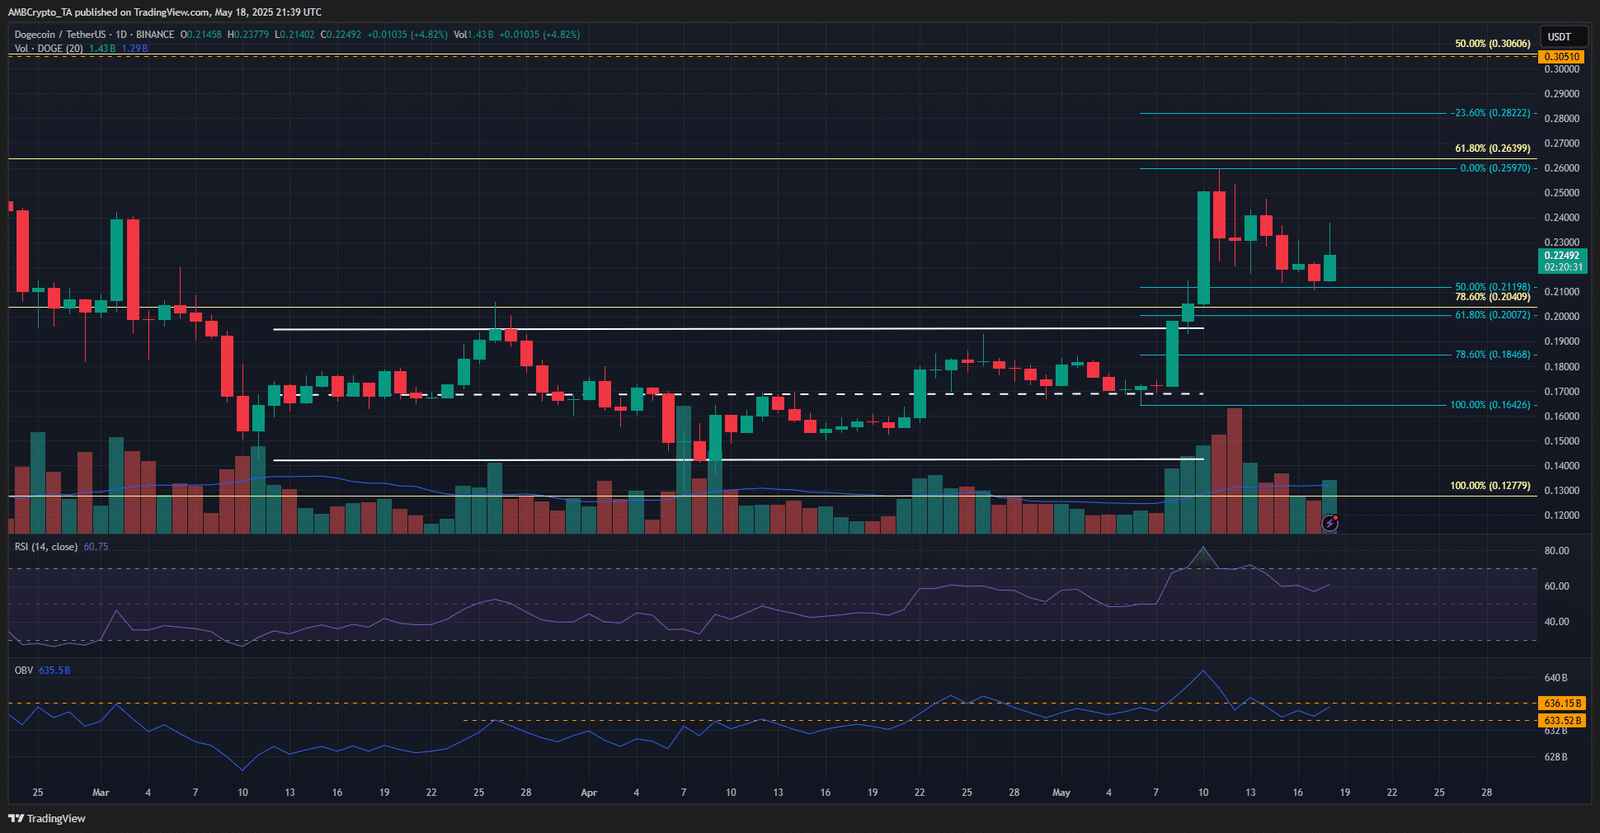Click the yellow 100.00% (0.12779) level label
This screenshot has width=1600, height=833.
coord(1490,486)
